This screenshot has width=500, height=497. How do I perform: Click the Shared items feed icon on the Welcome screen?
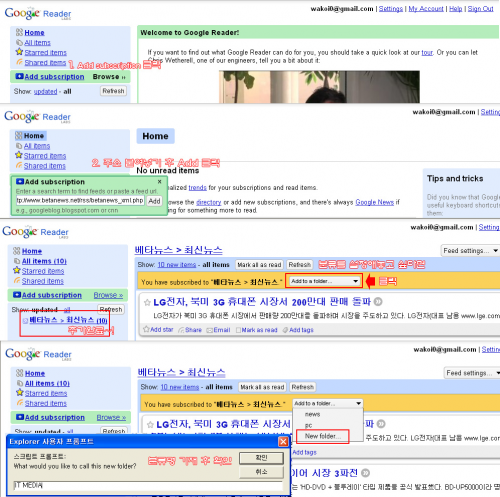[x=20, y=62]
